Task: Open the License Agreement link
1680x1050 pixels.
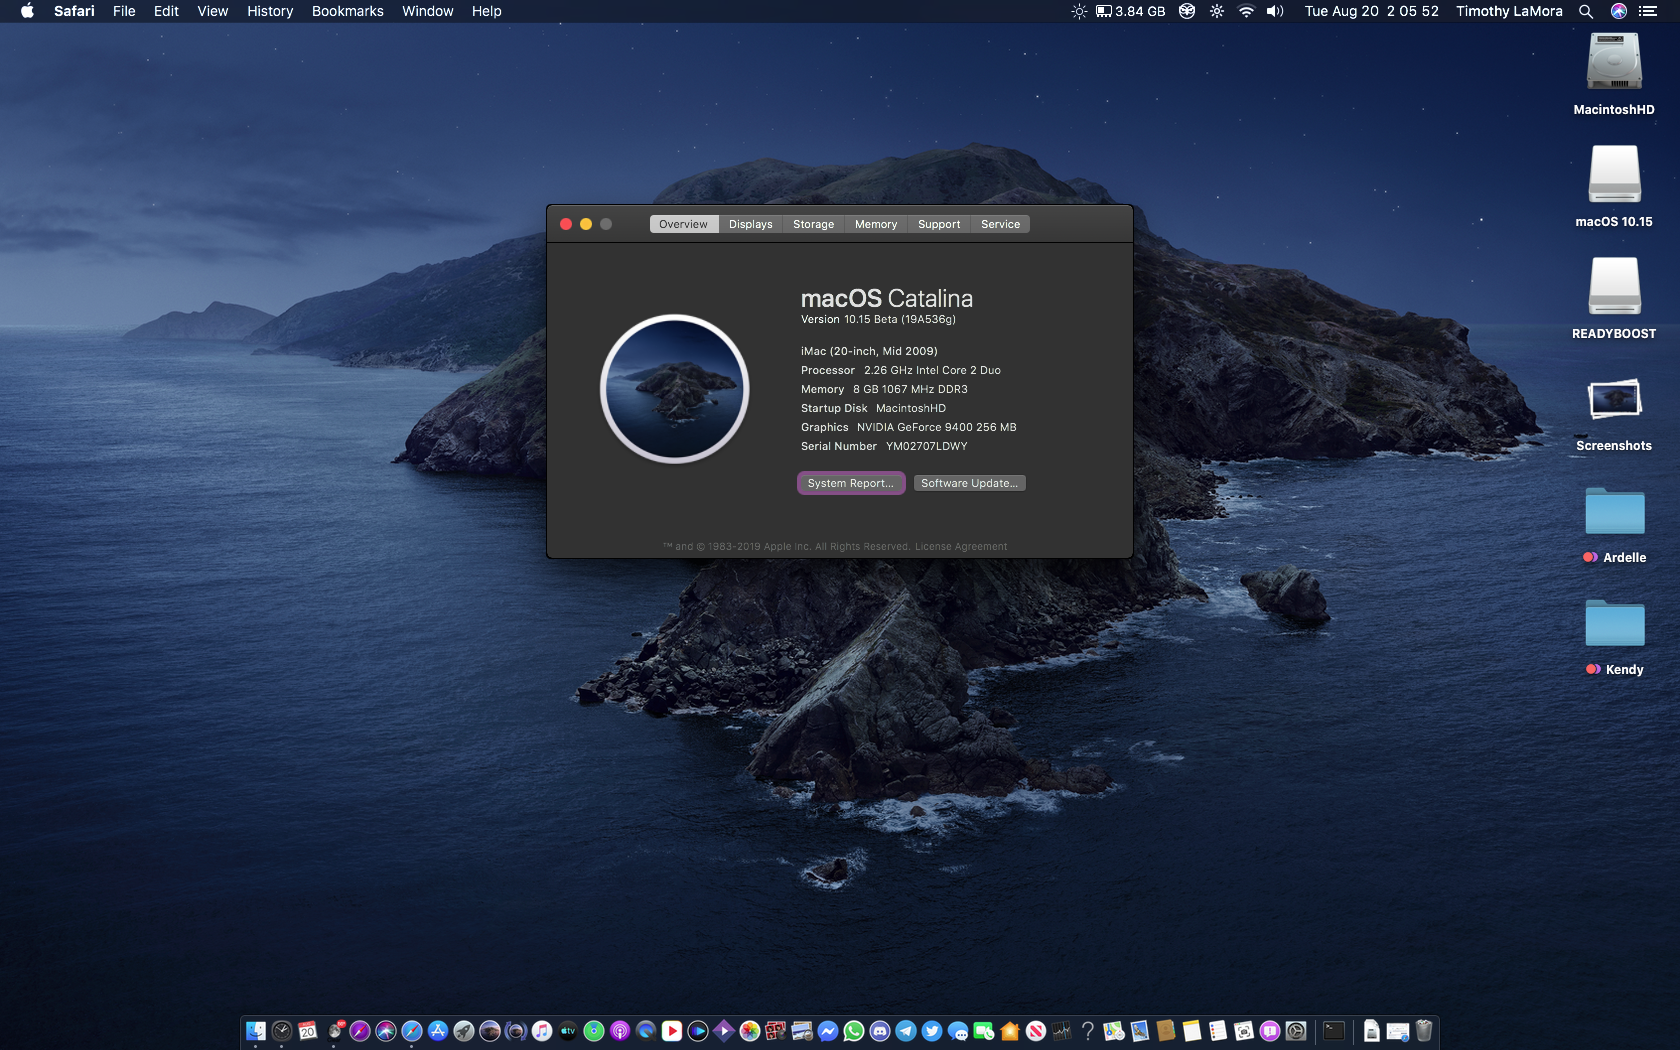Action: (961, 547)
